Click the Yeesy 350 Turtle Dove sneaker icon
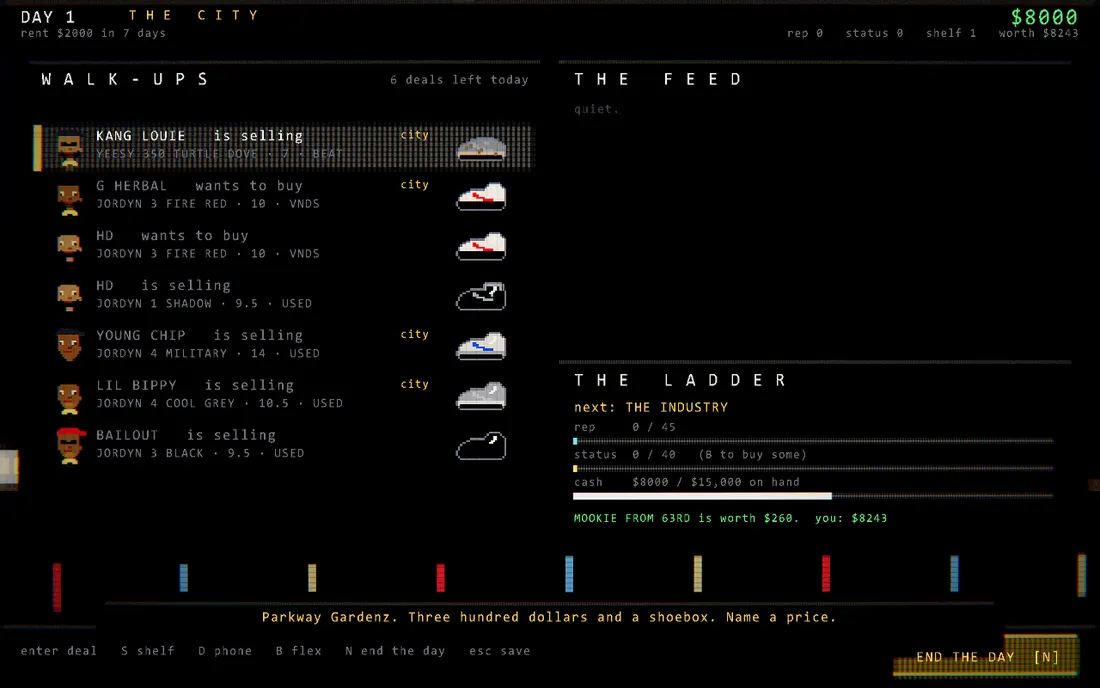The image size is (1100, 688). (x=481, y=149)
